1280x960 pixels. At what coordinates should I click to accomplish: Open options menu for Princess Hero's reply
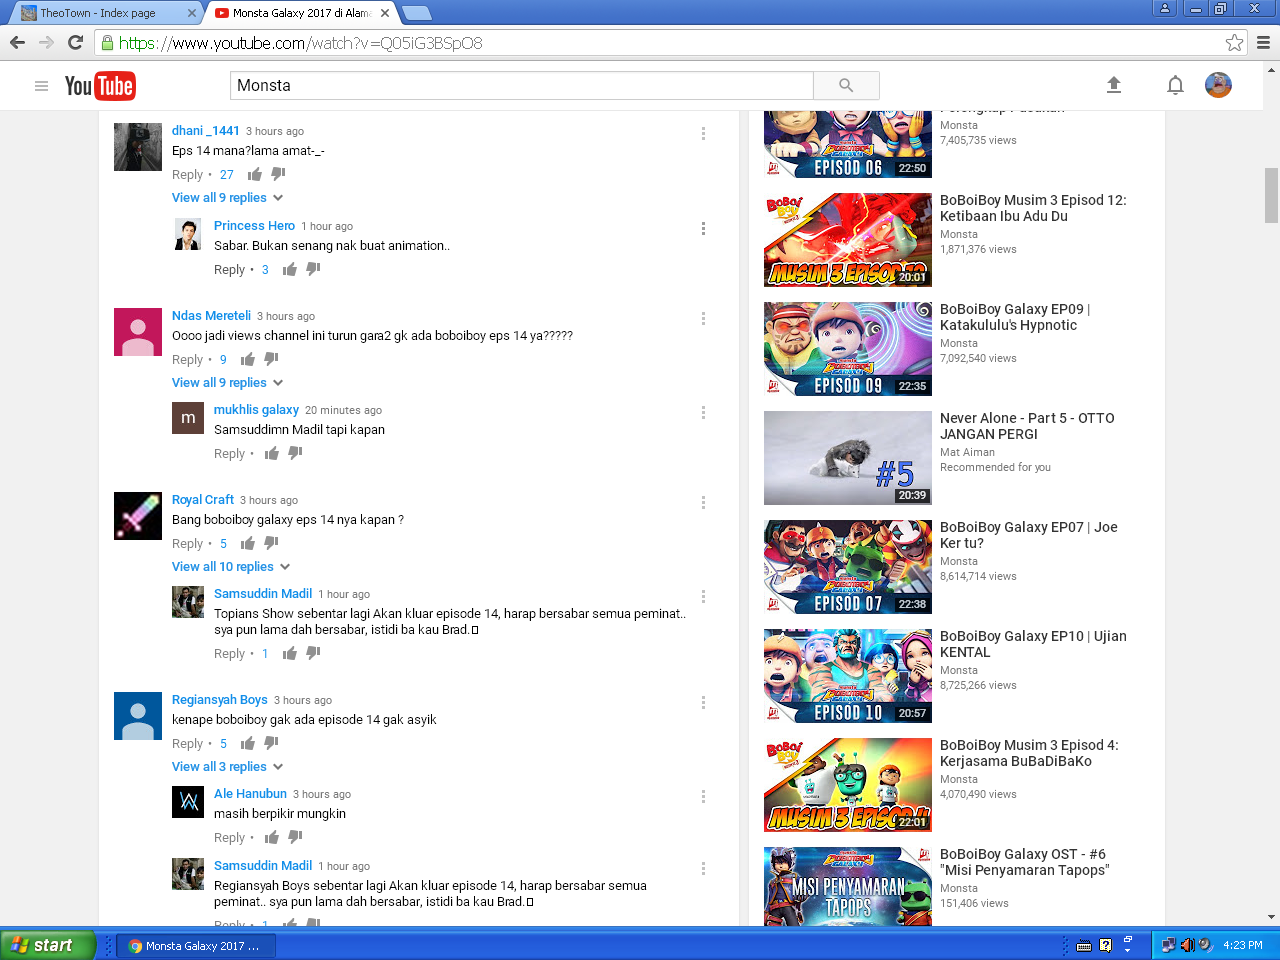click(704, 228)
